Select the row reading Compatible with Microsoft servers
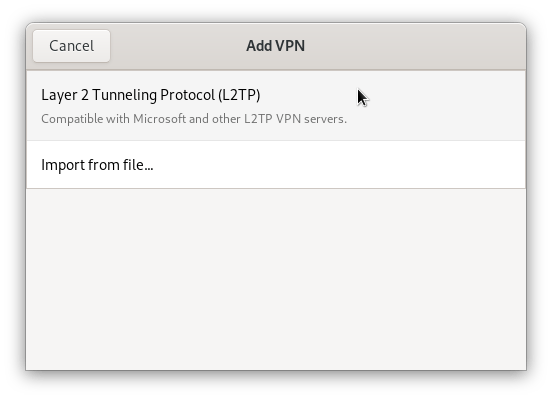Image resolution: width=552 pixels, height=399 pixels. (x=276, y=106)
